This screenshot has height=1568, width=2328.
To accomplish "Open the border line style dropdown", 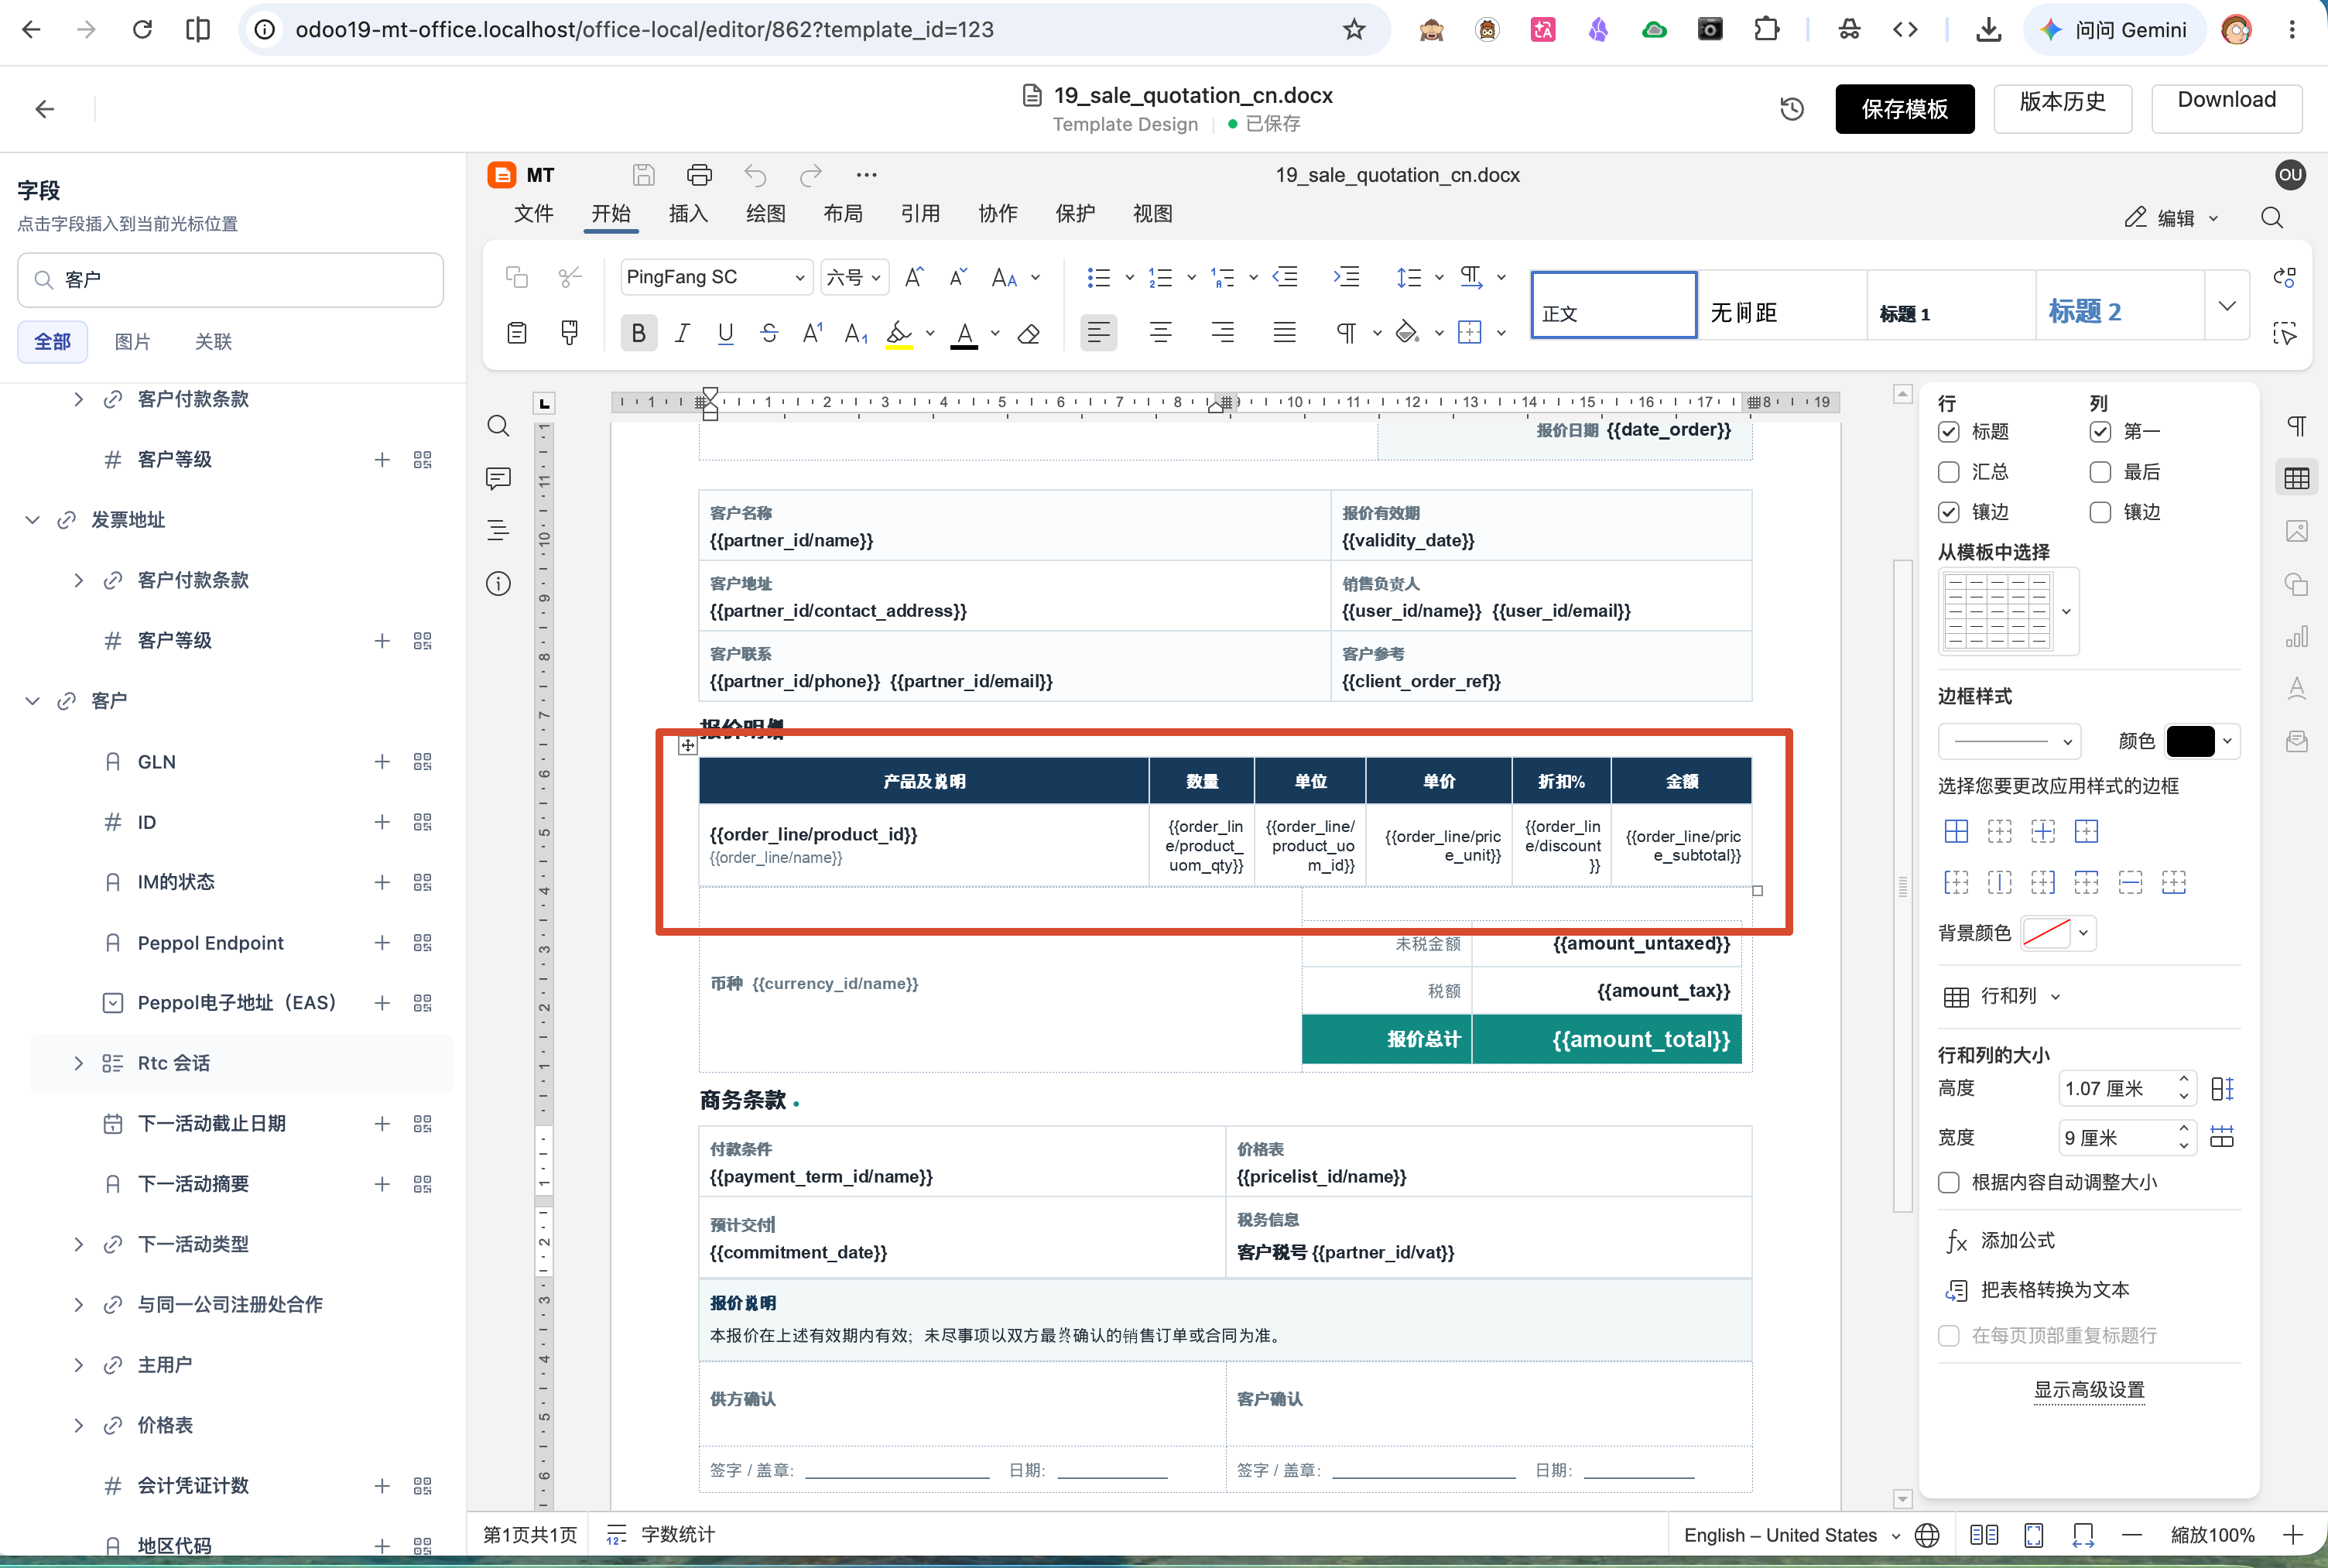I will (x=2010, y=742).
